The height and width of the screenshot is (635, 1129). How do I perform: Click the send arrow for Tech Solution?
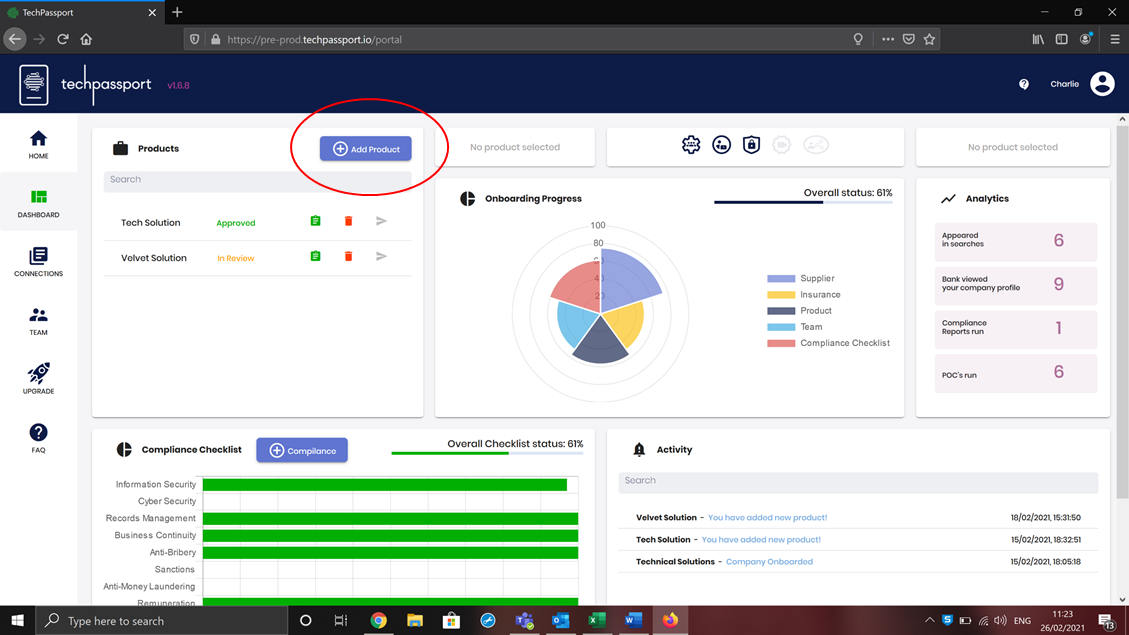(381, 221)
